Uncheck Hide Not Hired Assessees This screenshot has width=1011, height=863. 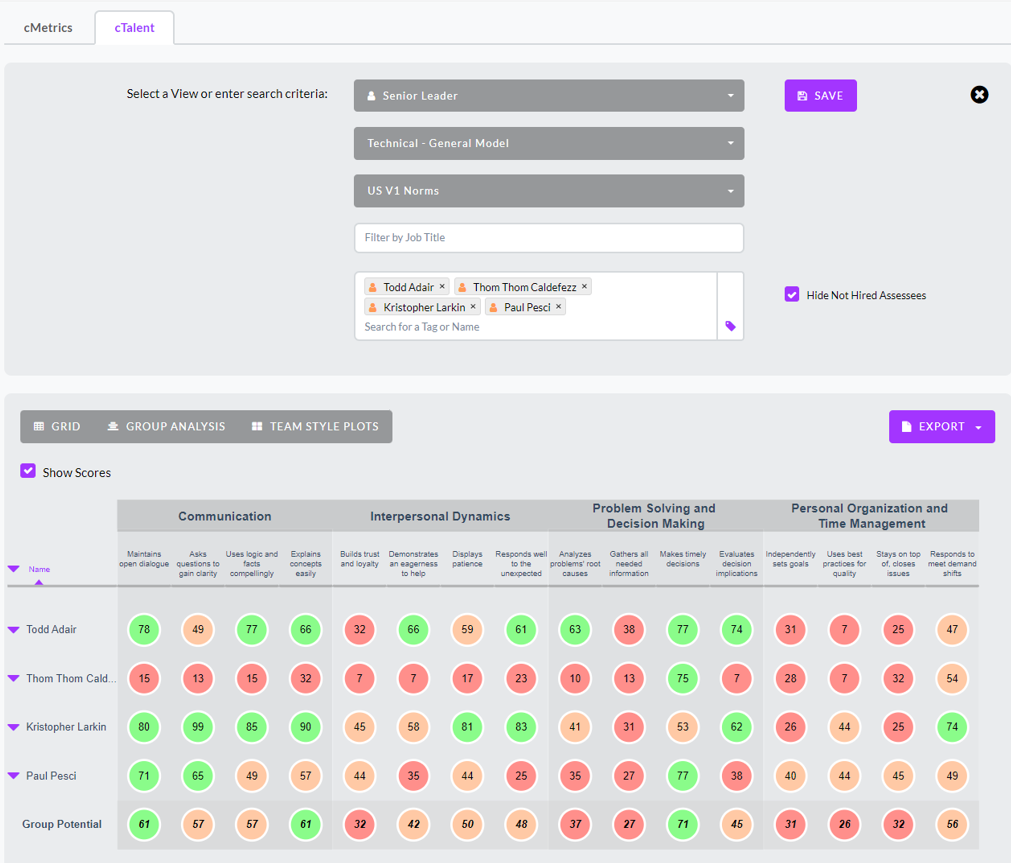792,294
